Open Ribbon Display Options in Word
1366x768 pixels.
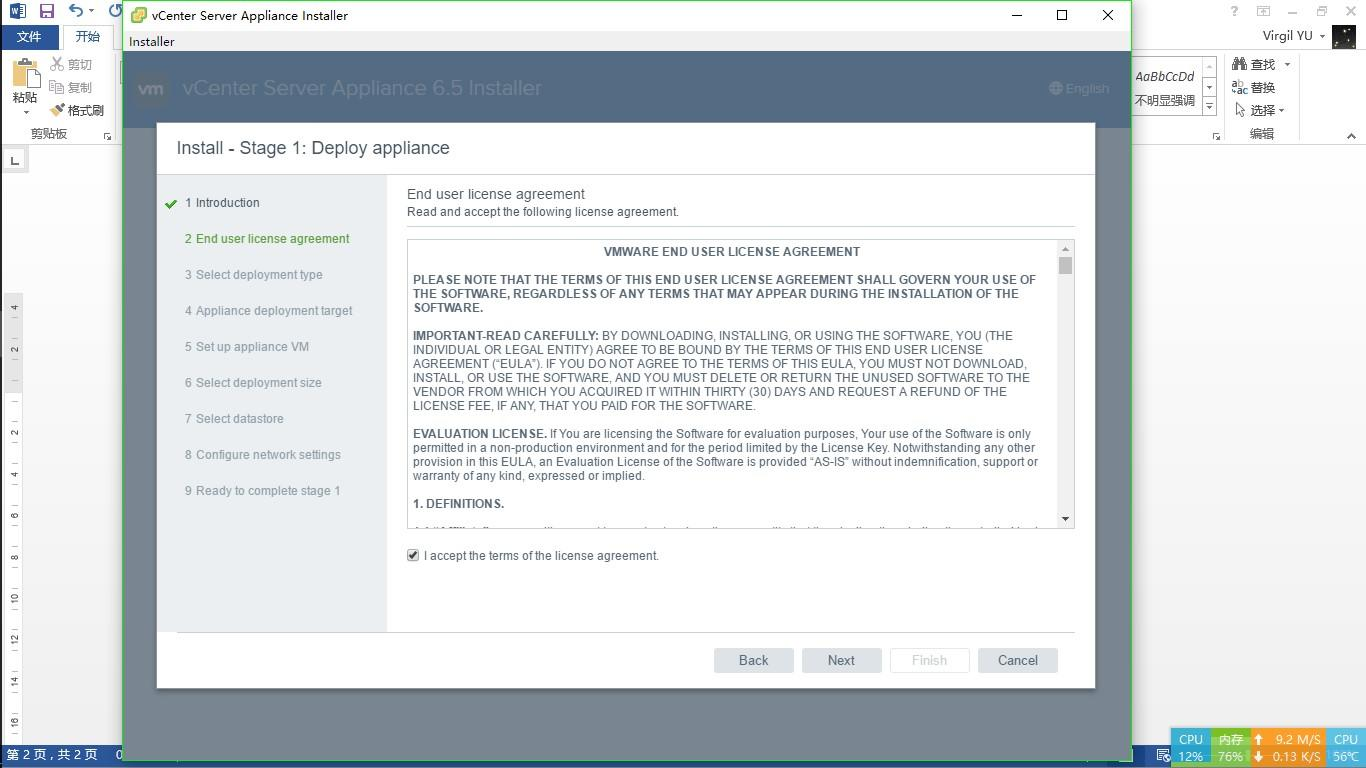tap(1263, 11)
